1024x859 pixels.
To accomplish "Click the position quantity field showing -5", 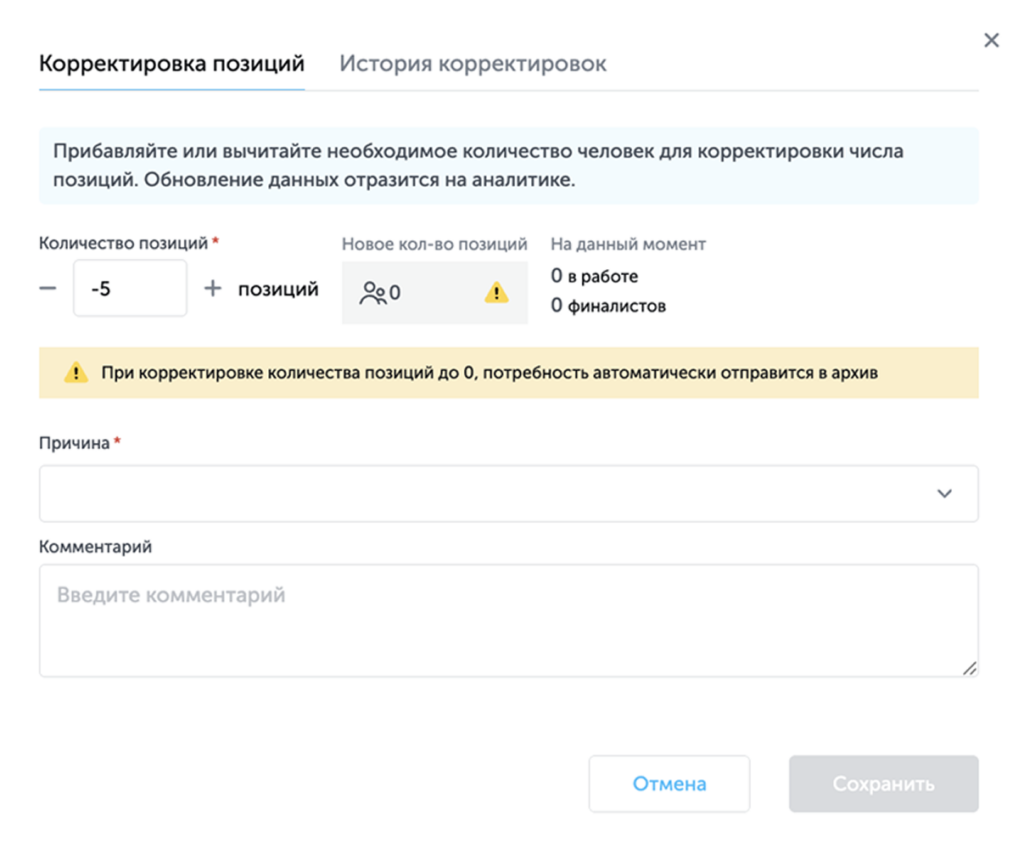I will (130, 288).
